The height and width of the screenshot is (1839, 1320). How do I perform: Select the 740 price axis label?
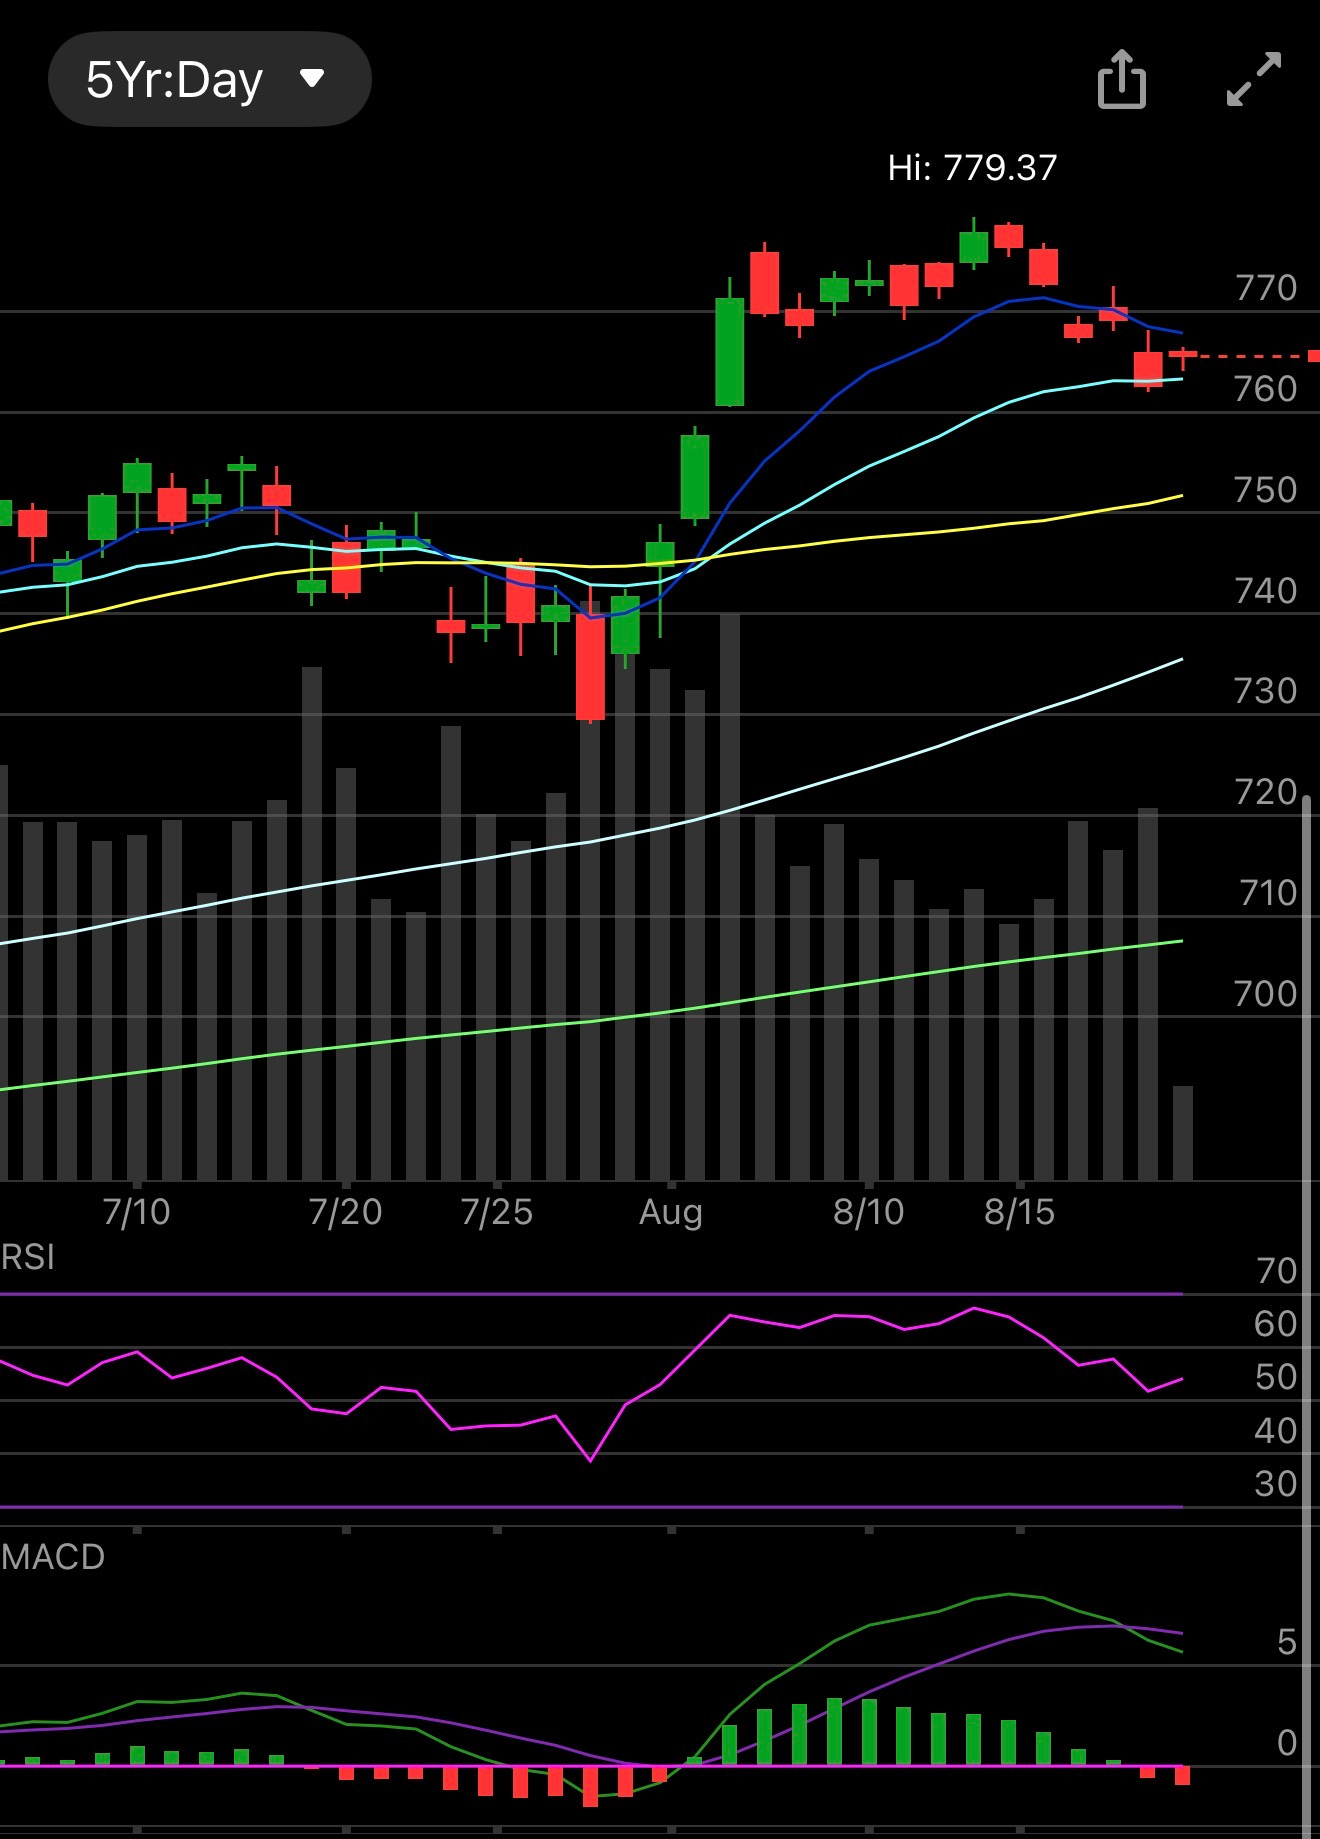[x=1266, y=591]
